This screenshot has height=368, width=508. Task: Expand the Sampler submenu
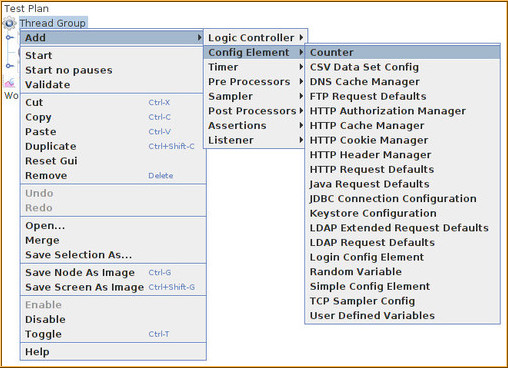click(255, 96)
